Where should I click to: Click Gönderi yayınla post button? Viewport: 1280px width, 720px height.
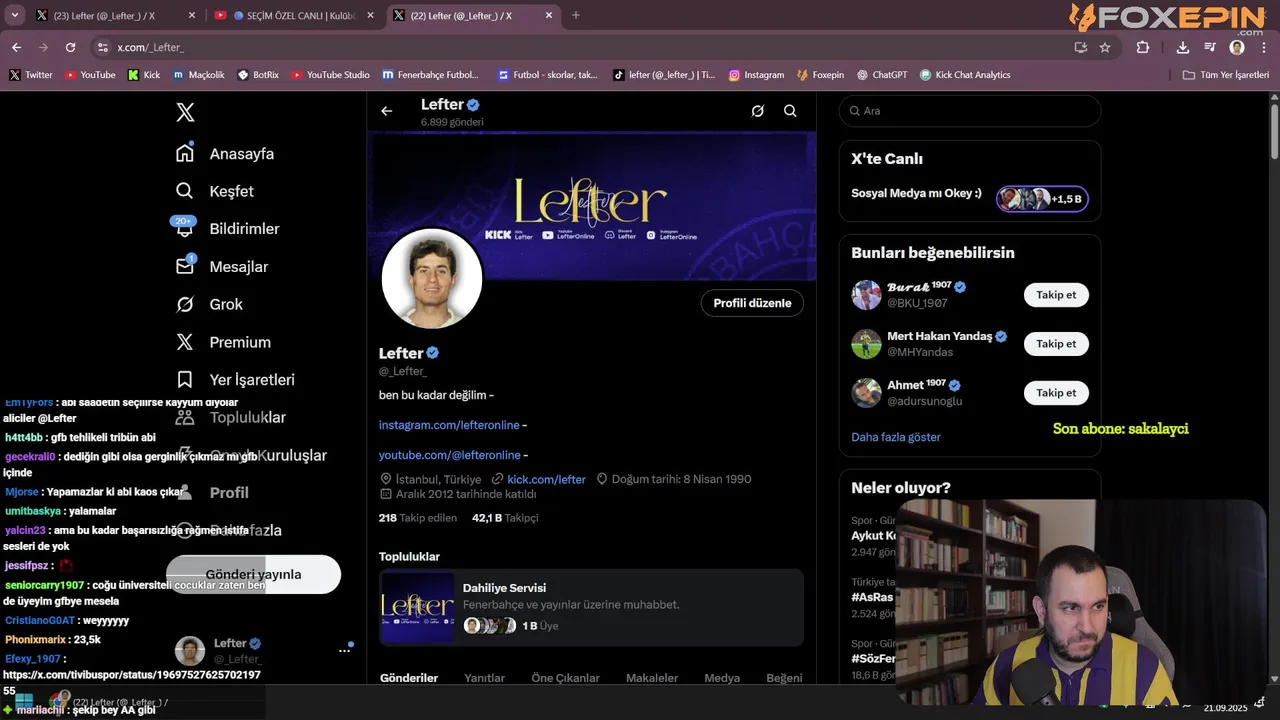[x=253, y=574]
